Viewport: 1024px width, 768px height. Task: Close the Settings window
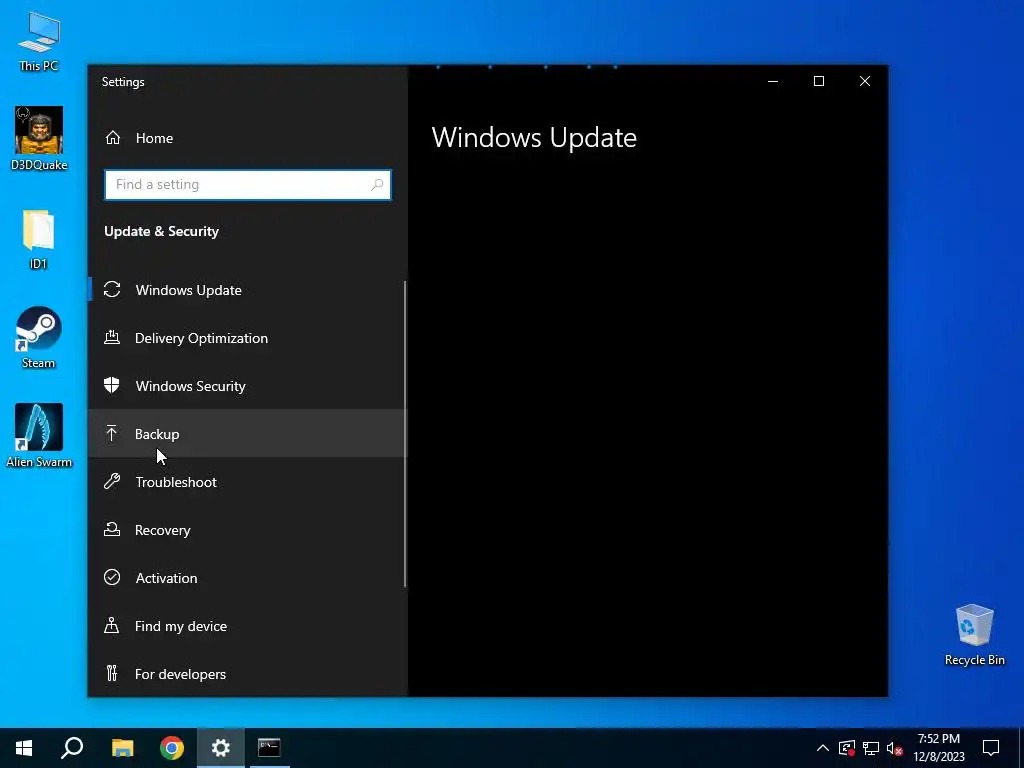point(865,81)
